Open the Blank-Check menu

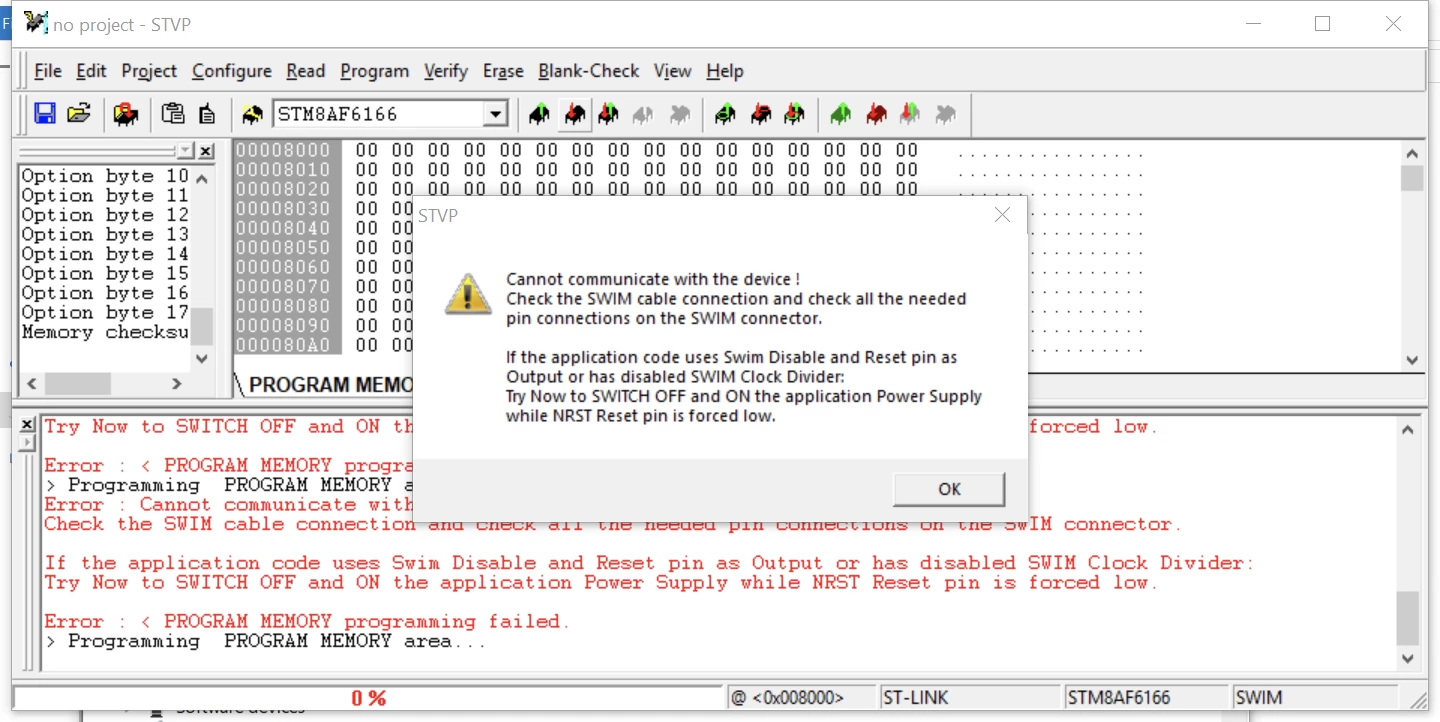click(x=589, y=71)
